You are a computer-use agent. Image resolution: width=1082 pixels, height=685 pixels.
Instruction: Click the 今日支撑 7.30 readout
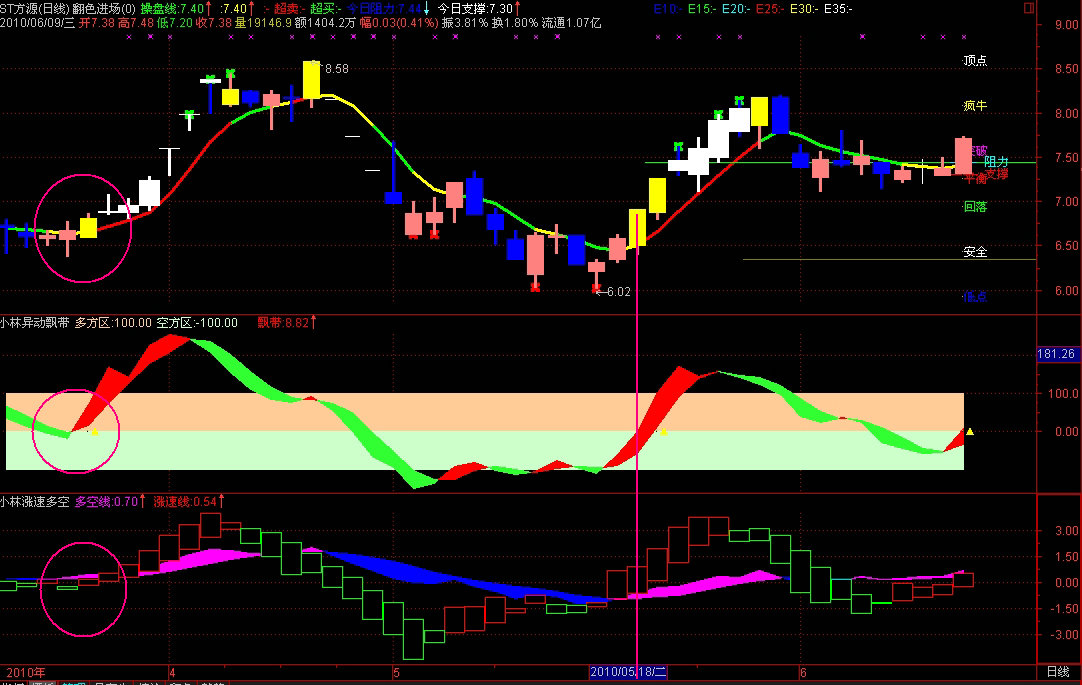tap(472, 8)
